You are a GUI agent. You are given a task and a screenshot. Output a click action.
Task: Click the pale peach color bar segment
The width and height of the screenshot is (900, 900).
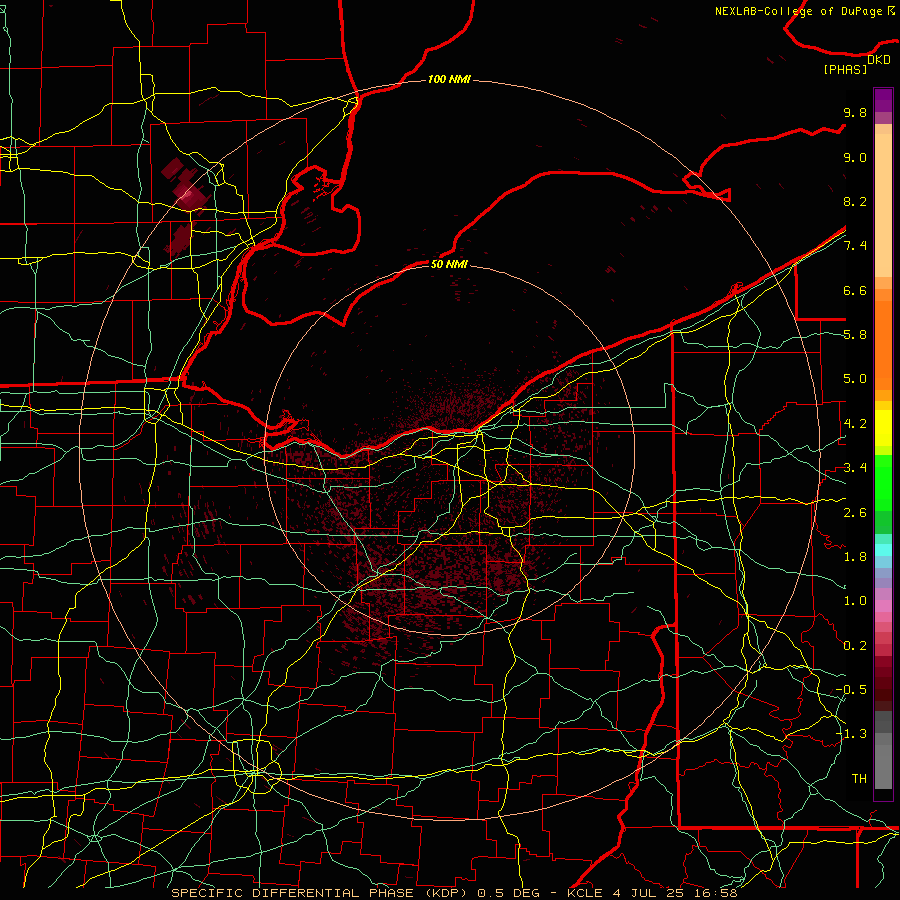click(883, 205)
